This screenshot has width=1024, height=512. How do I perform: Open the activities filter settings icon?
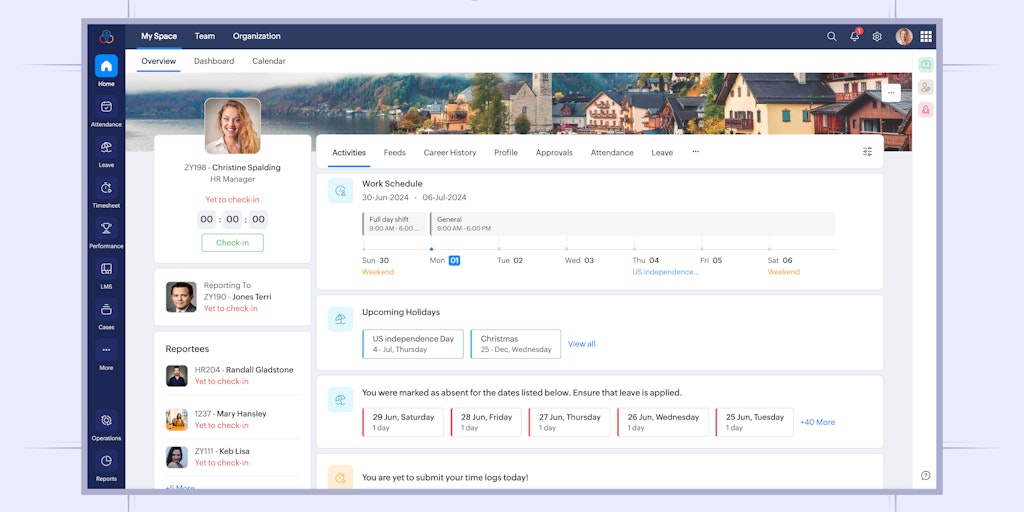click(x=867, y=152)
